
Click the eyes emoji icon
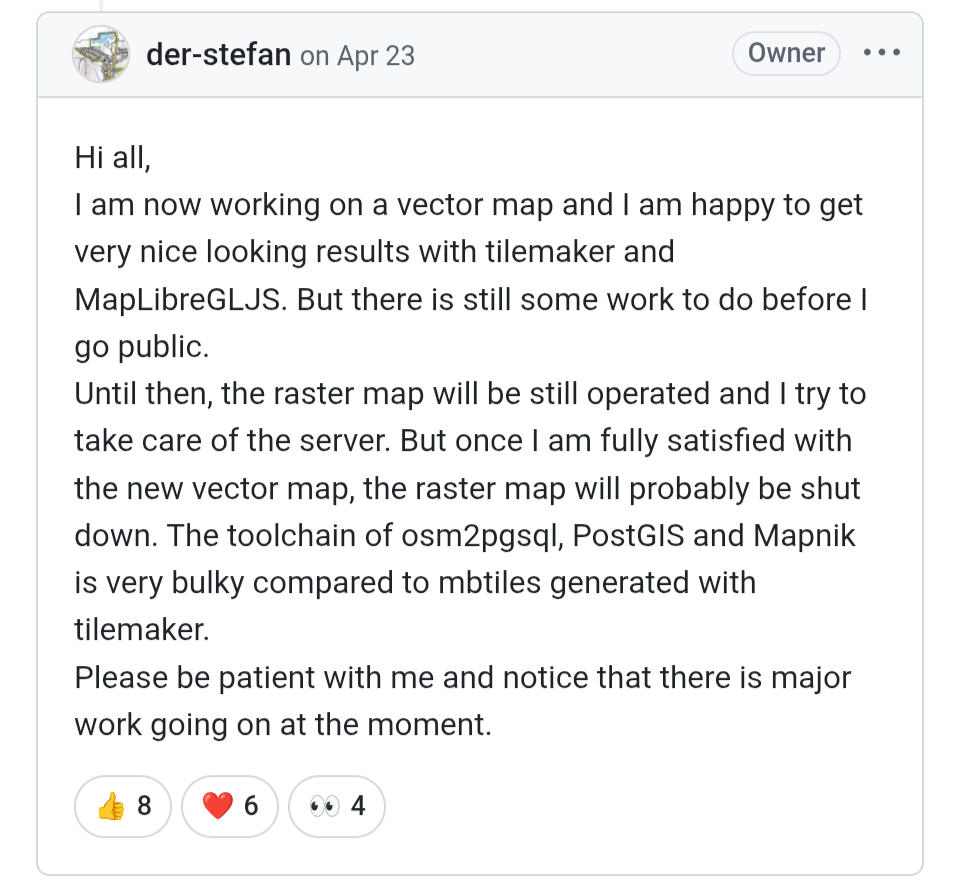[x=324, y=806]
